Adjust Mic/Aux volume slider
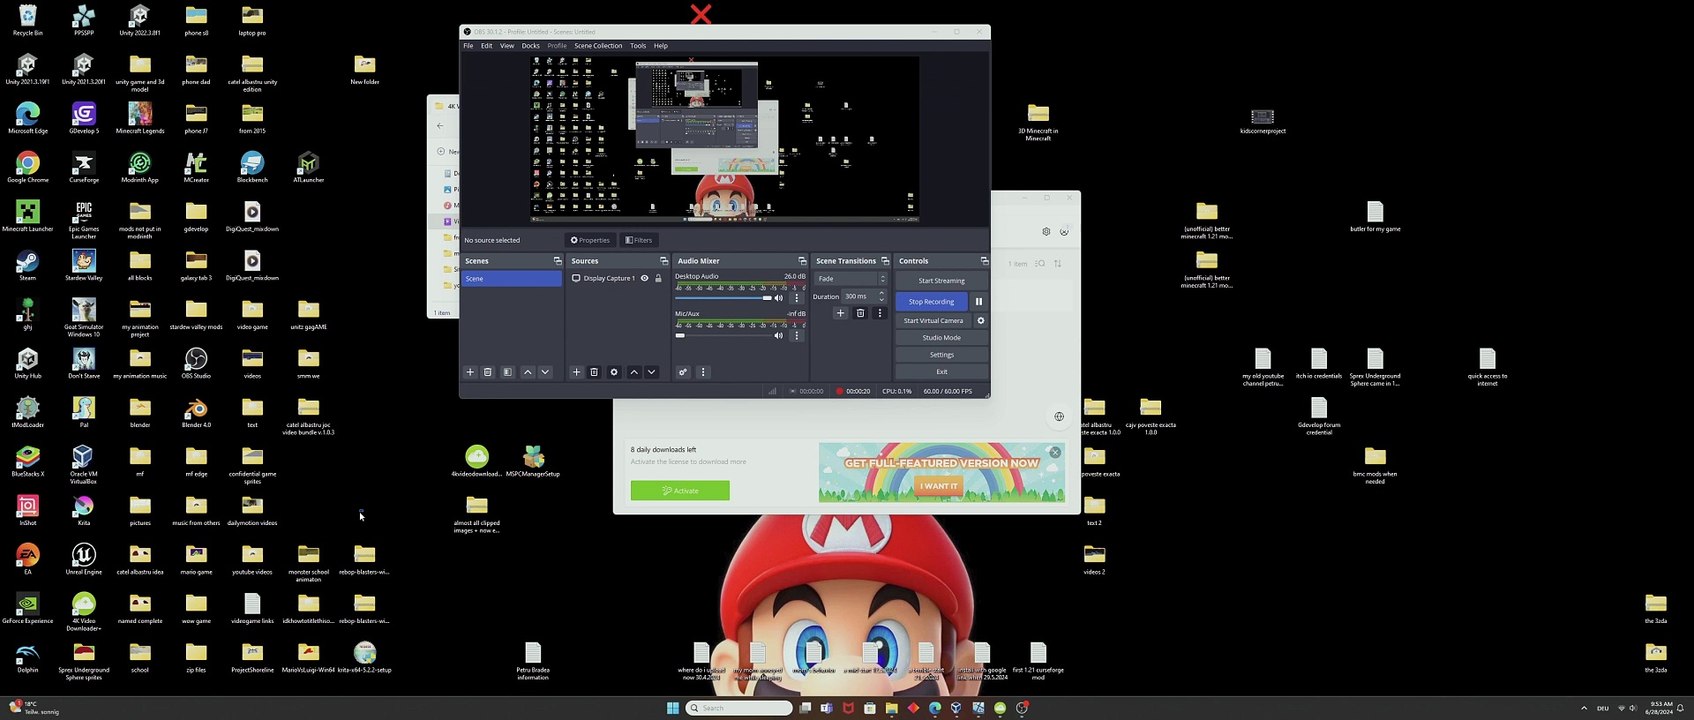 point(723,335)
